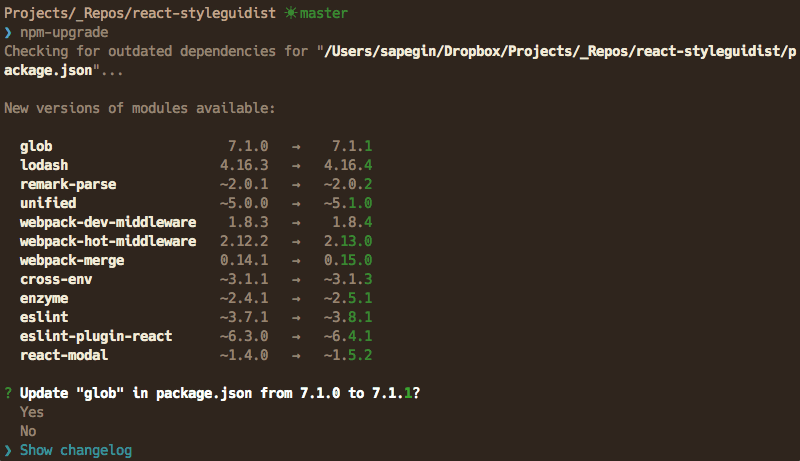
Task: Click the arrow in the webpack-merge row
Action: coord(296,261)
